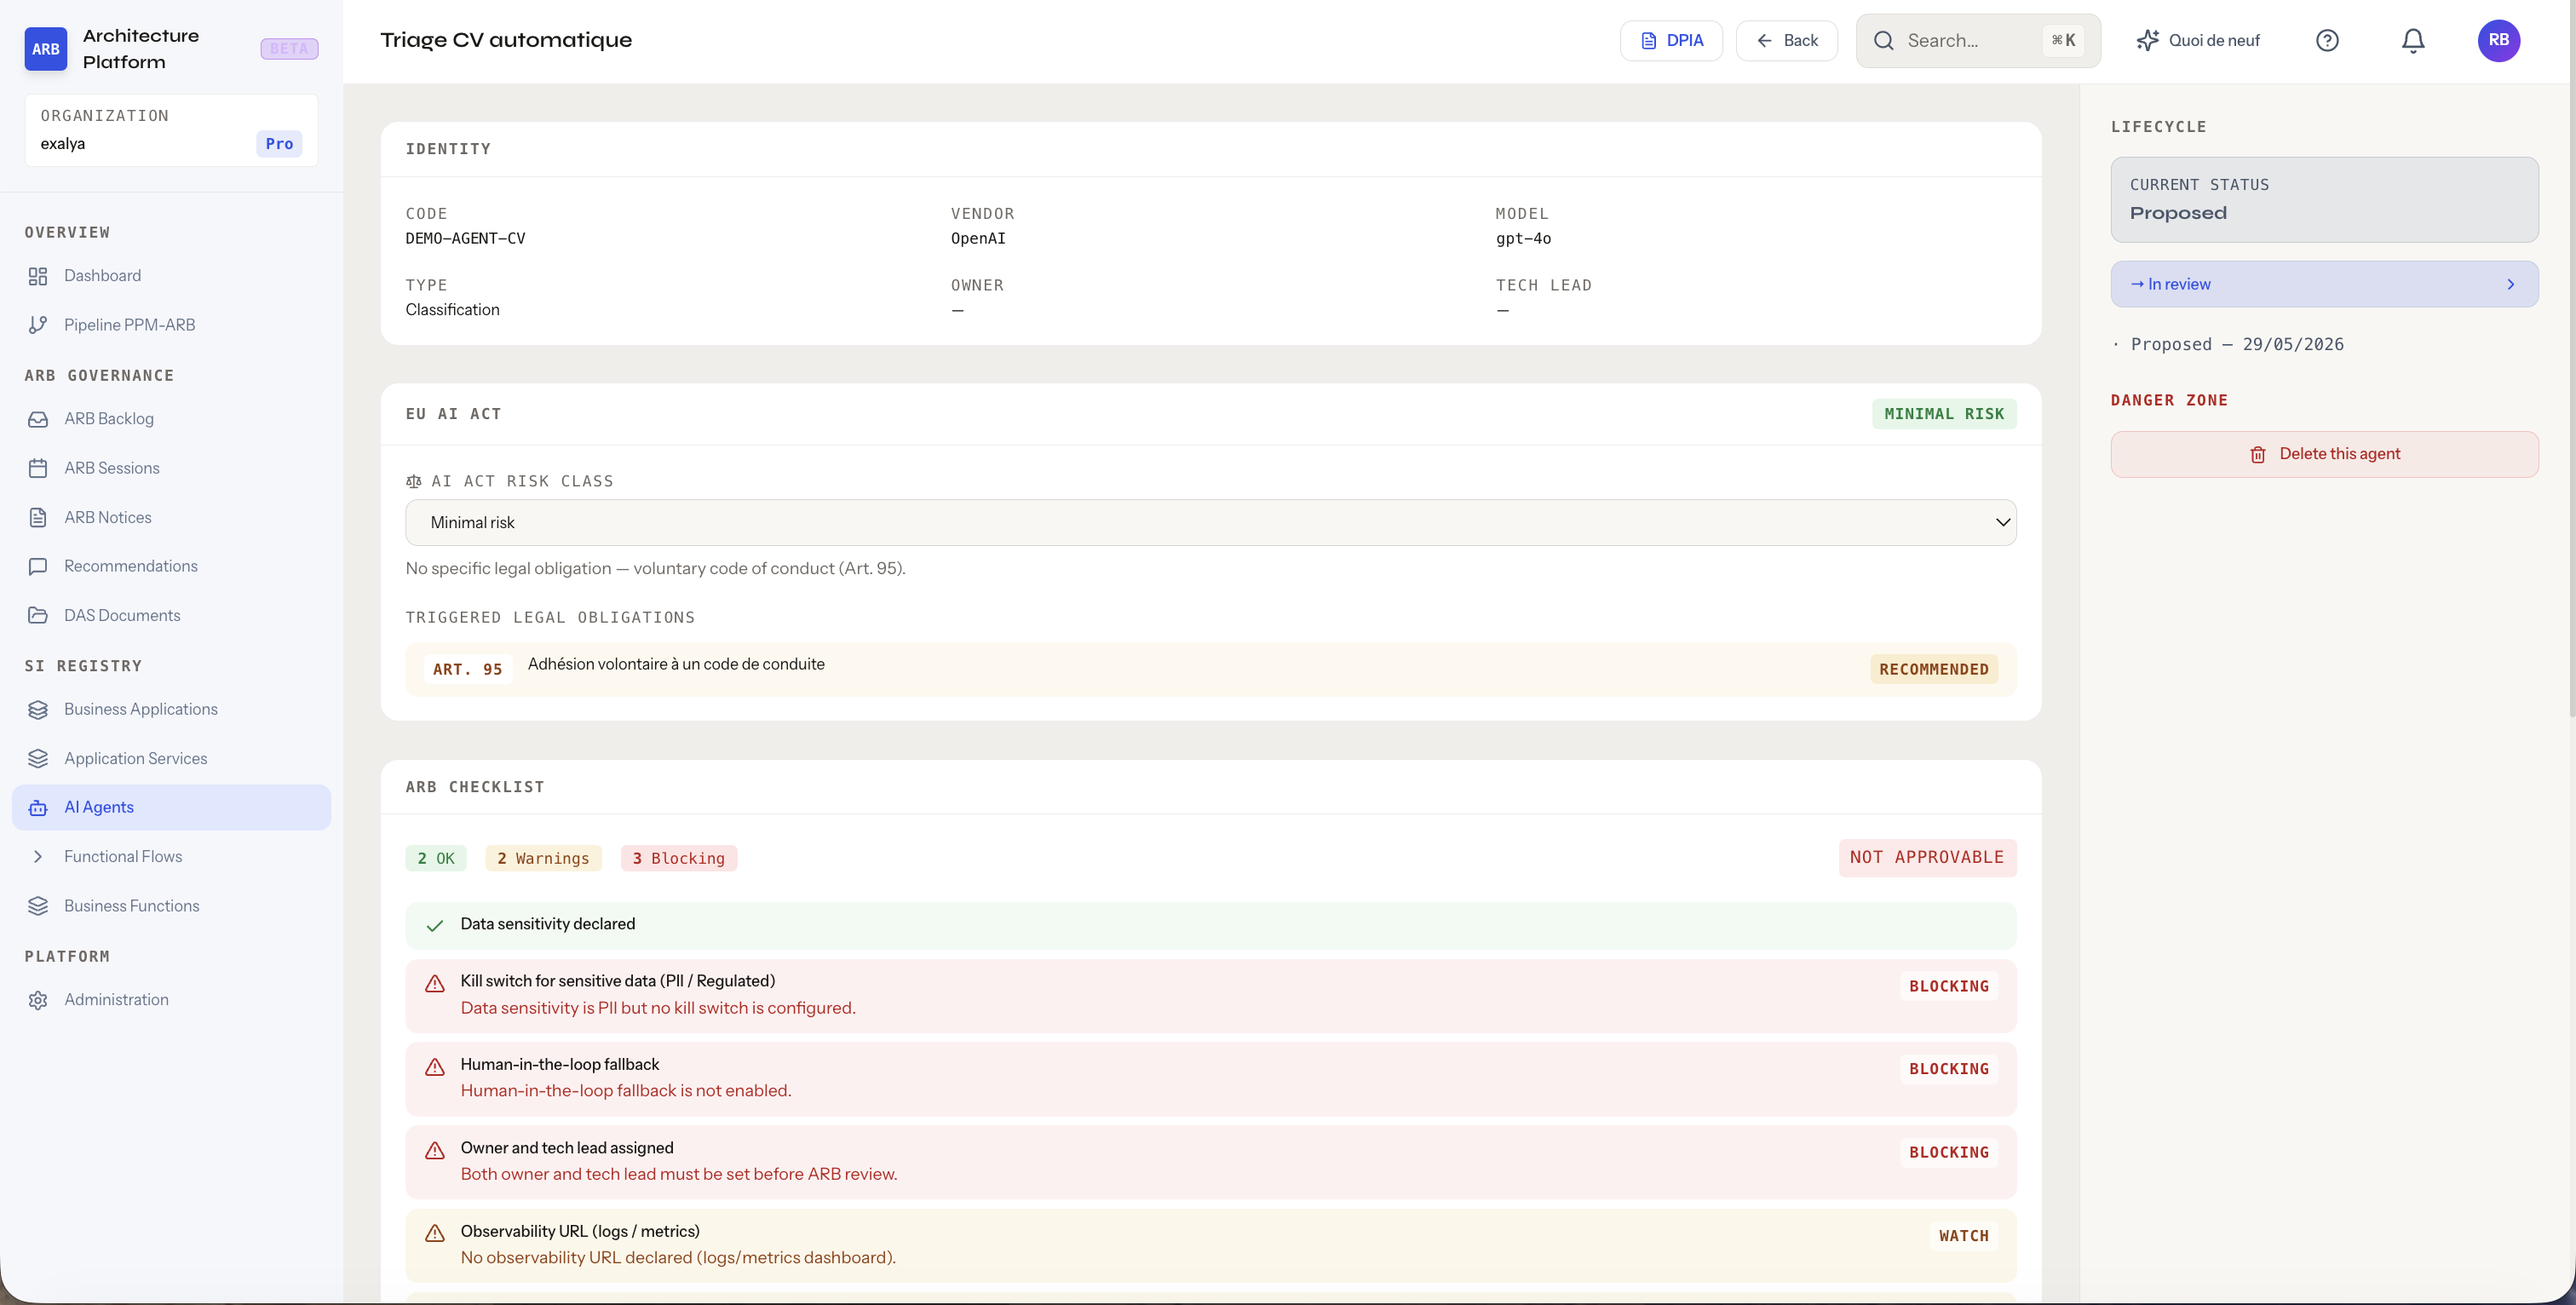Open DAS Documents
This screenshot has height=1305, width=2576.
[171, 615]
